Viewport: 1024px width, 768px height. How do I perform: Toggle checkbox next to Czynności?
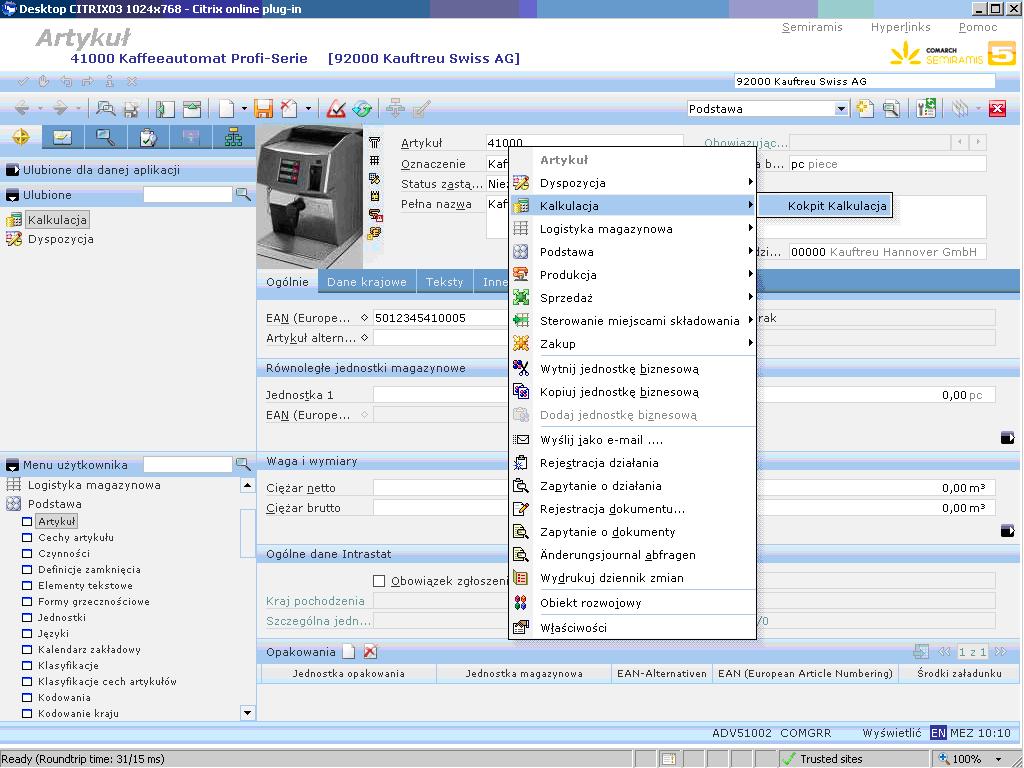pyautogui.click(x=27, y=554)
